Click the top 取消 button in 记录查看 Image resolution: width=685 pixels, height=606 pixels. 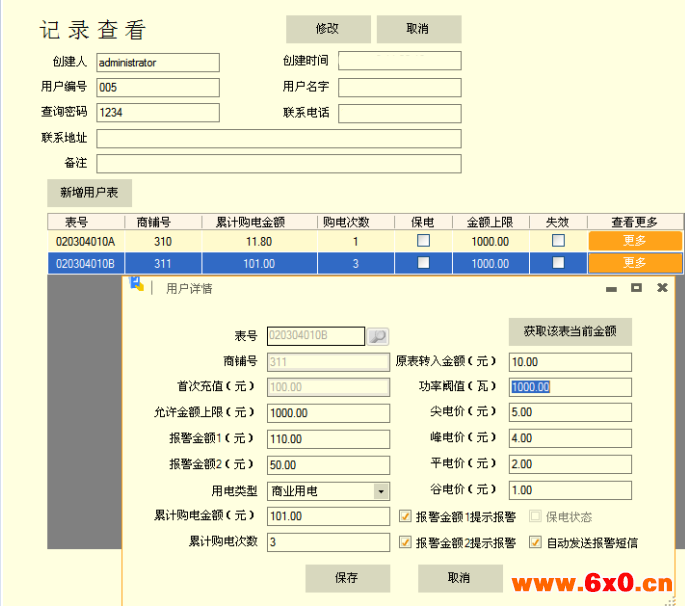pyautogui.click(x=419, y=29)
